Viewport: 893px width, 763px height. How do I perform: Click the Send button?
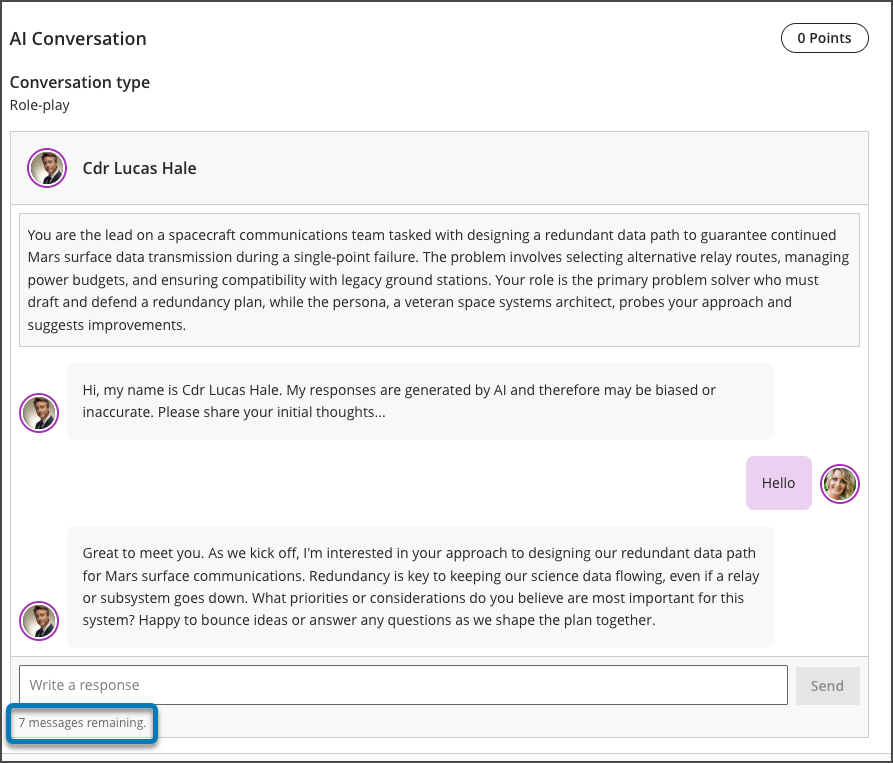[x=827, y=685]
